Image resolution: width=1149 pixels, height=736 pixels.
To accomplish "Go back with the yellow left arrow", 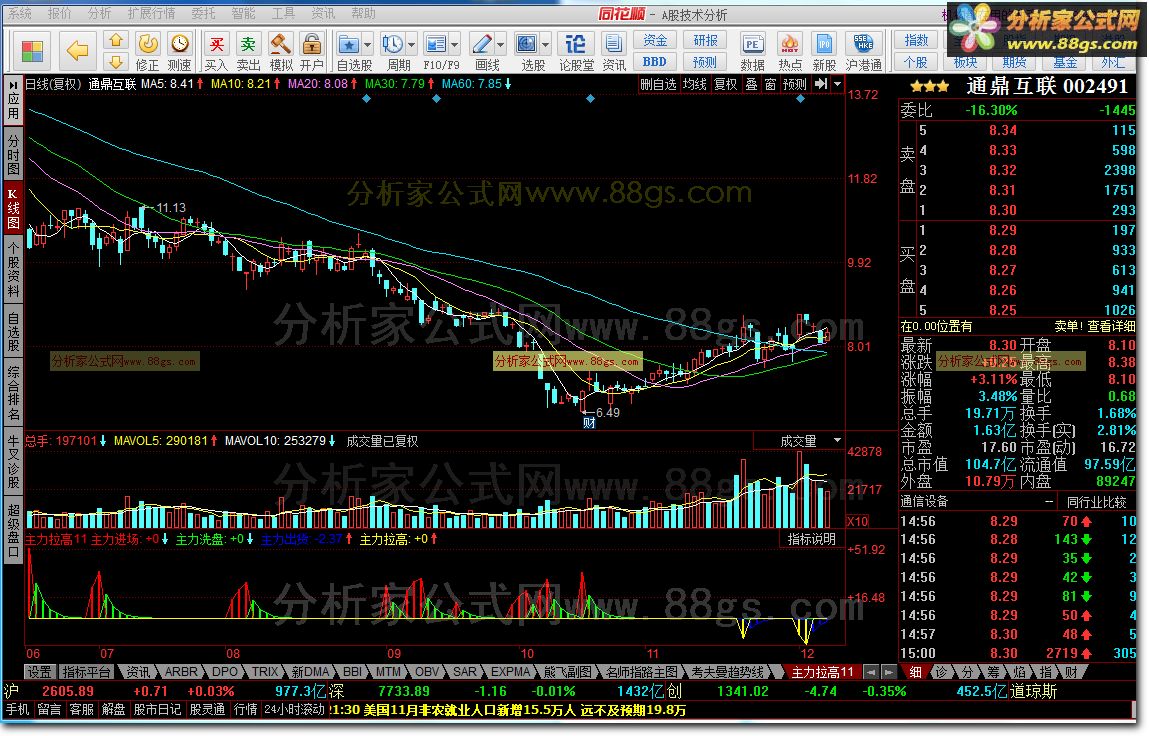I will pos(77,51).
